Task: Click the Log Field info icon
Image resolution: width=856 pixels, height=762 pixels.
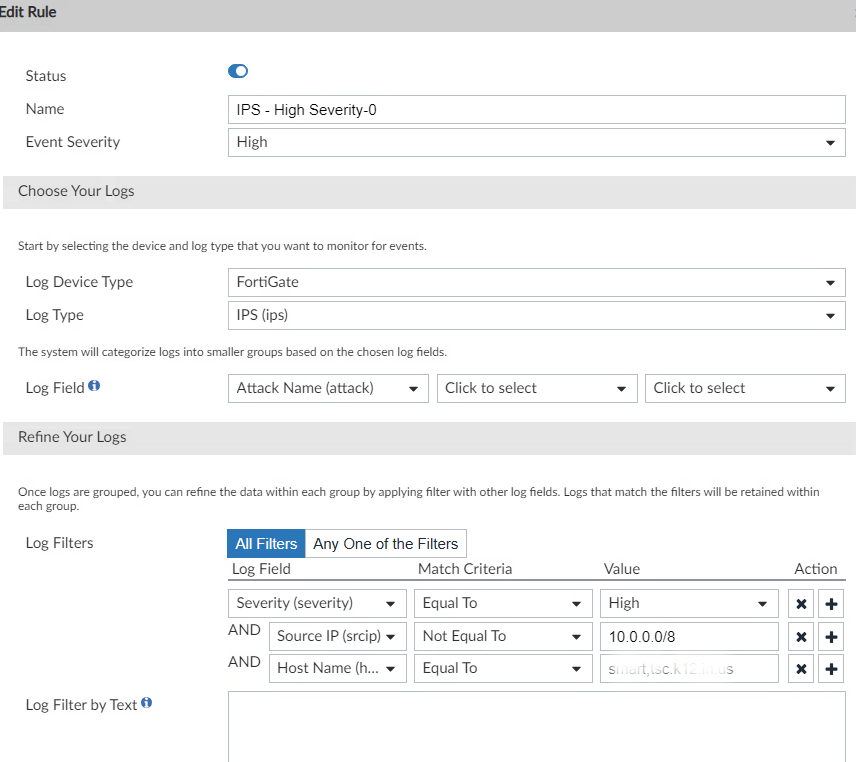Action: click(x=94, y=386)
